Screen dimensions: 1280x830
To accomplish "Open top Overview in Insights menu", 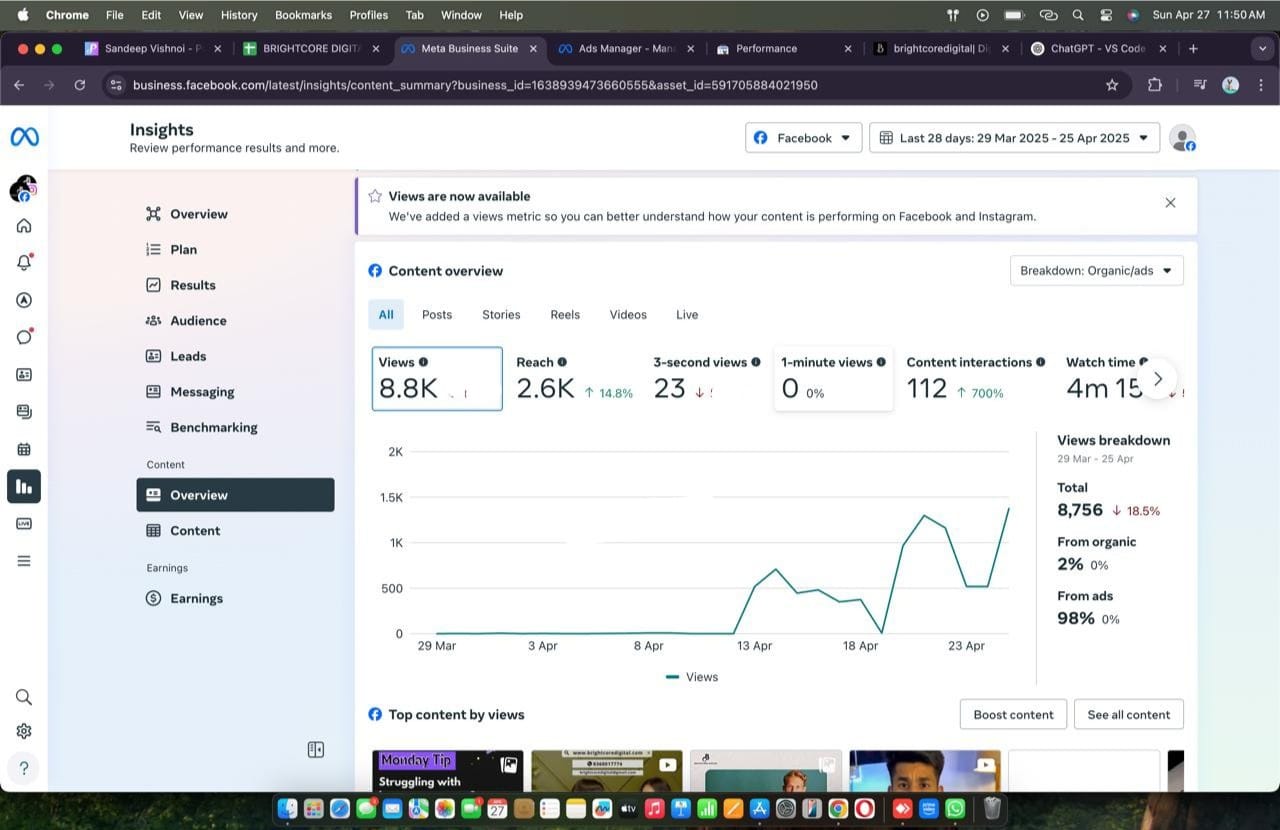I will coord(198,214).
